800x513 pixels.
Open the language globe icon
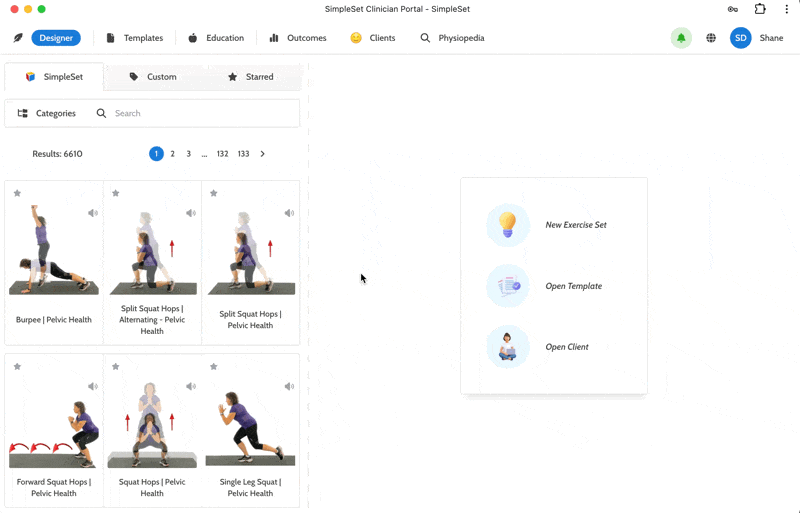(x=711, y=38)
